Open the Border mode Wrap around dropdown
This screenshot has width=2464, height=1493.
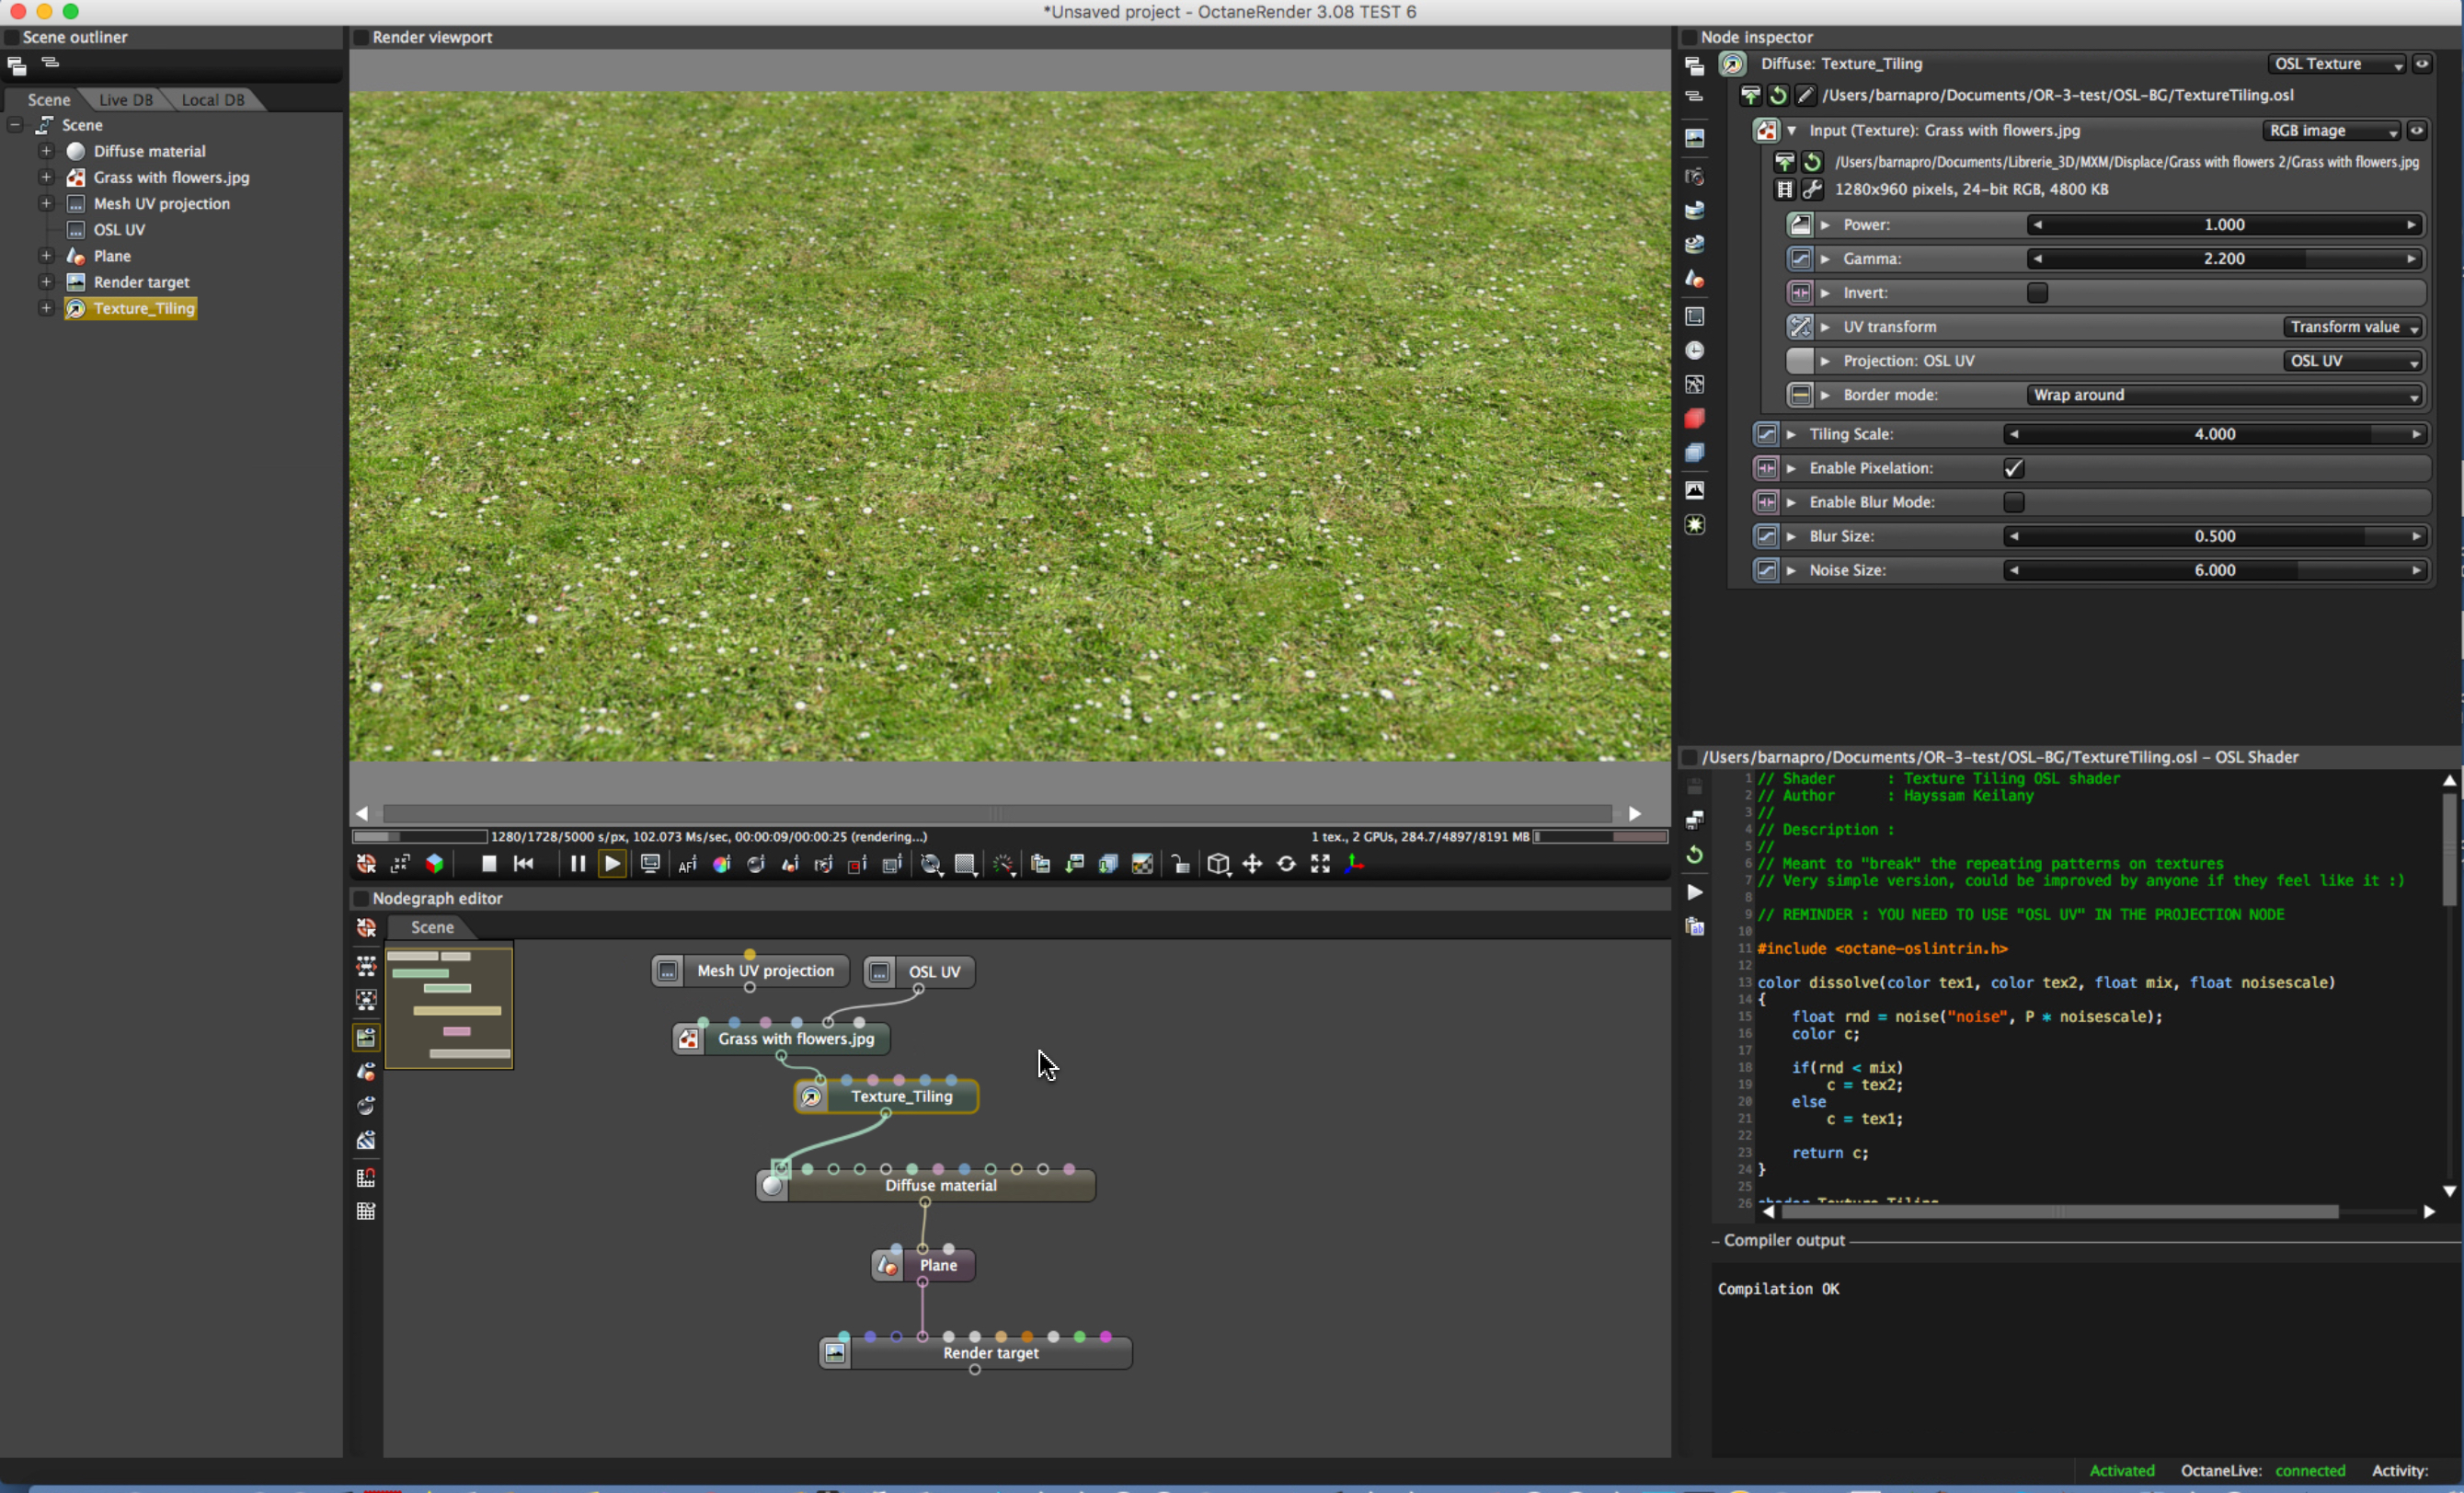(2224, 395)
